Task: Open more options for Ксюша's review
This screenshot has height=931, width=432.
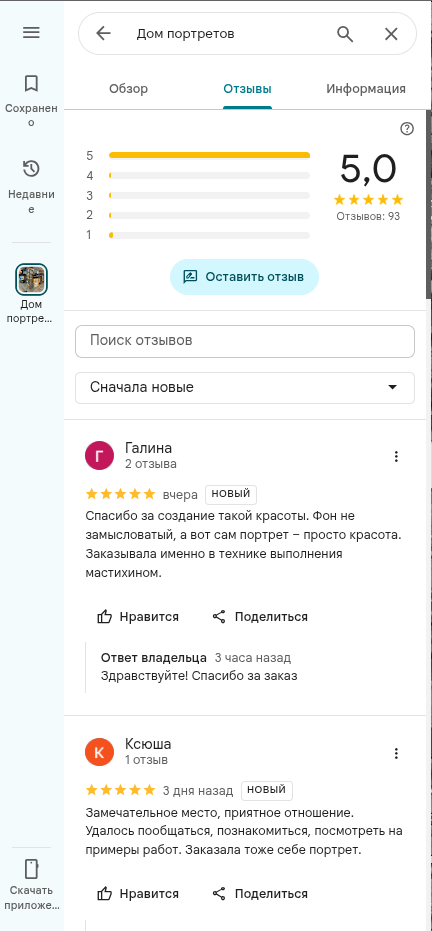Action: click(x=396, y=753)
